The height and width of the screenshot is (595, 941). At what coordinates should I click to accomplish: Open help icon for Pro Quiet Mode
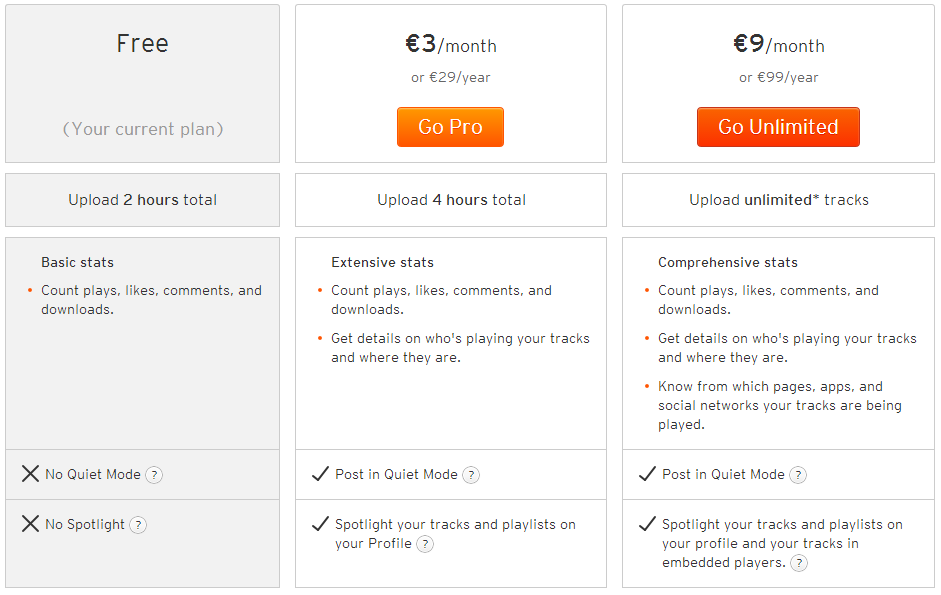(471, 475)
